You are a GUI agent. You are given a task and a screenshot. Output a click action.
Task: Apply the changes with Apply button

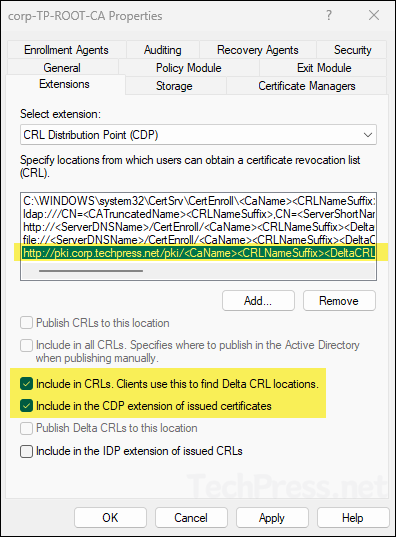tap(272, 517)
